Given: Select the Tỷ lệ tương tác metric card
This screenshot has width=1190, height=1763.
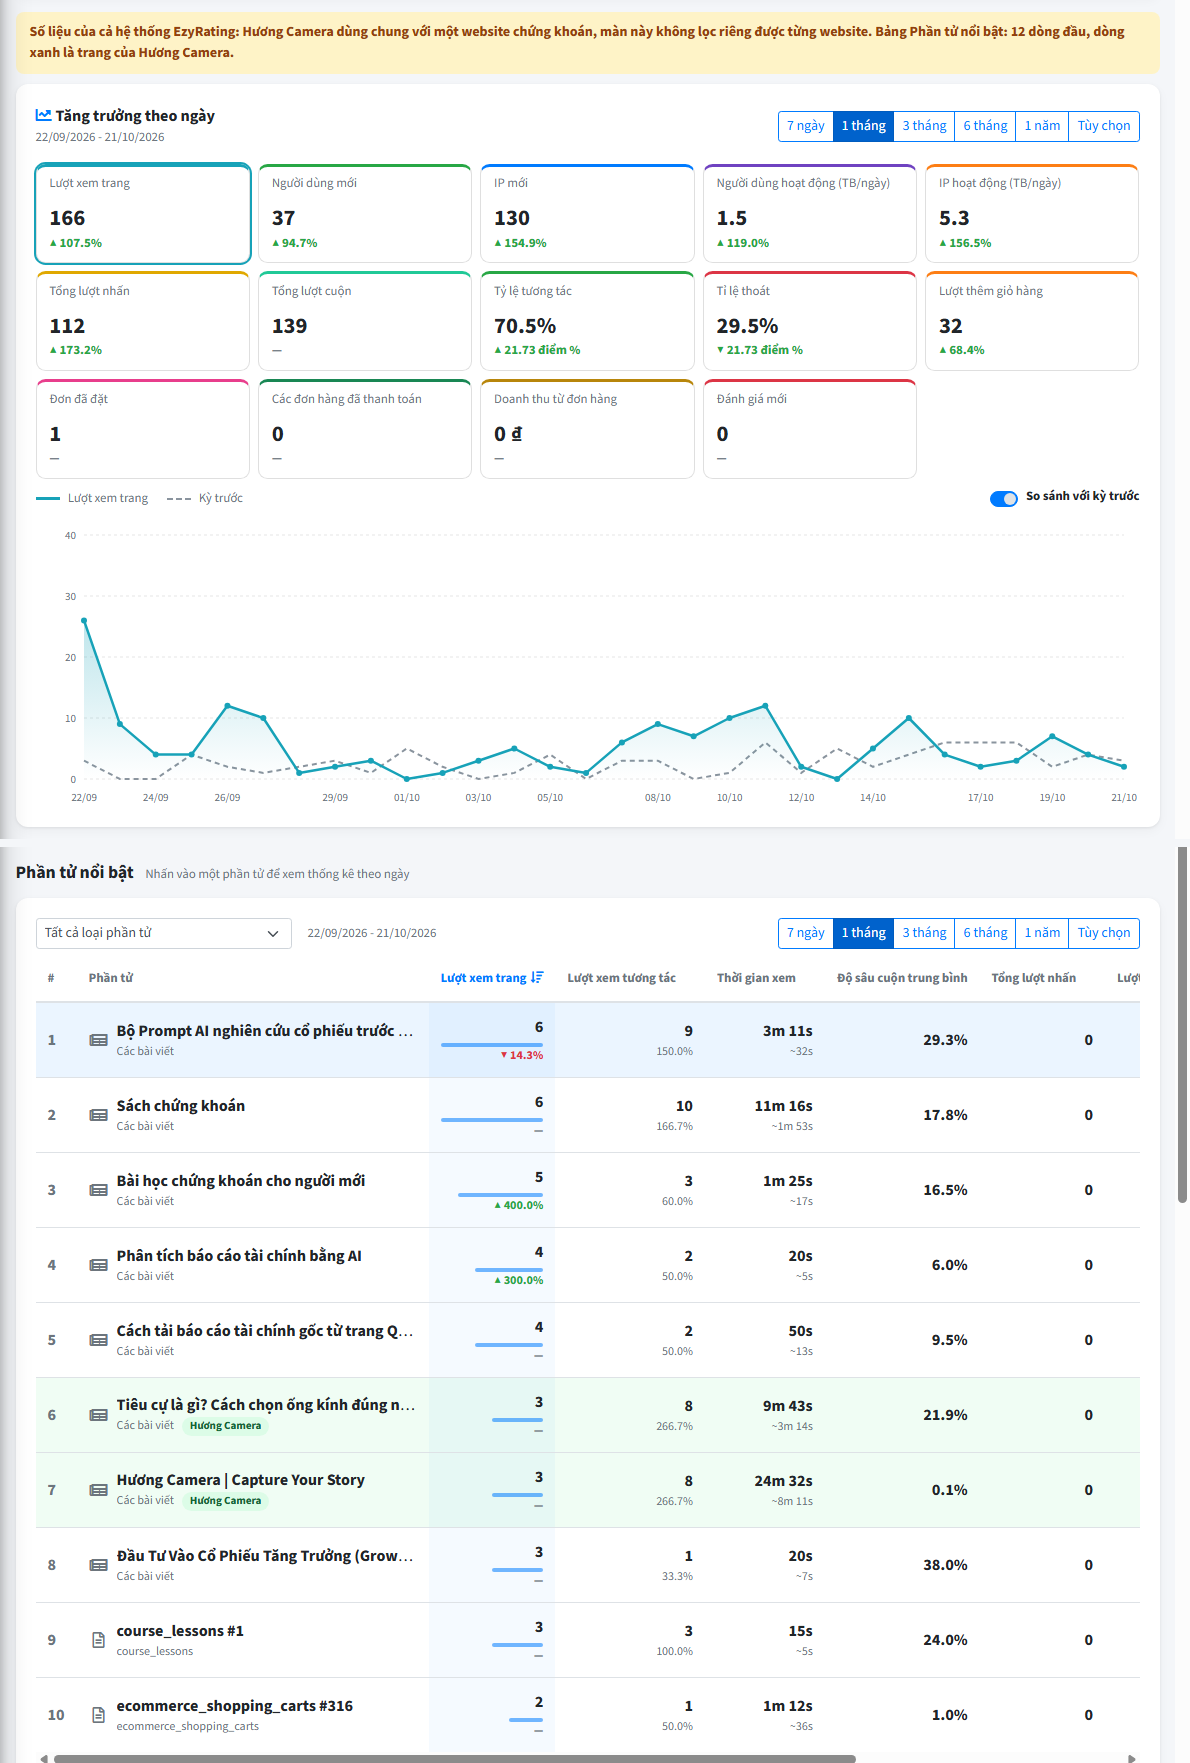Looking at the screenshot, I should coord(587,321).
